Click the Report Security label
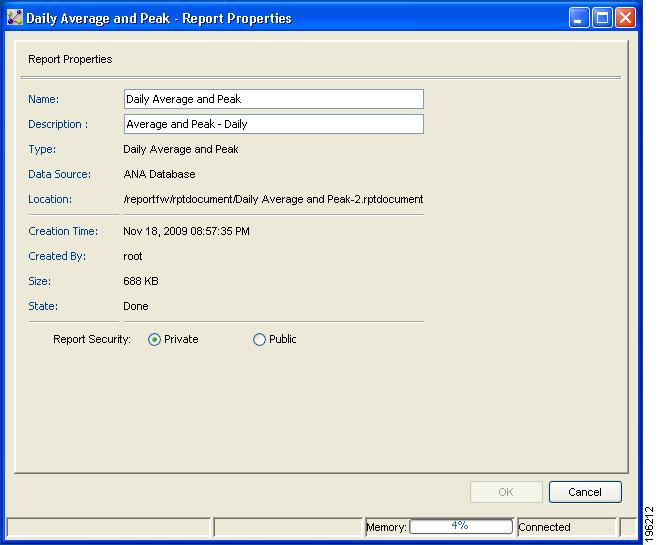 point(92,340)
